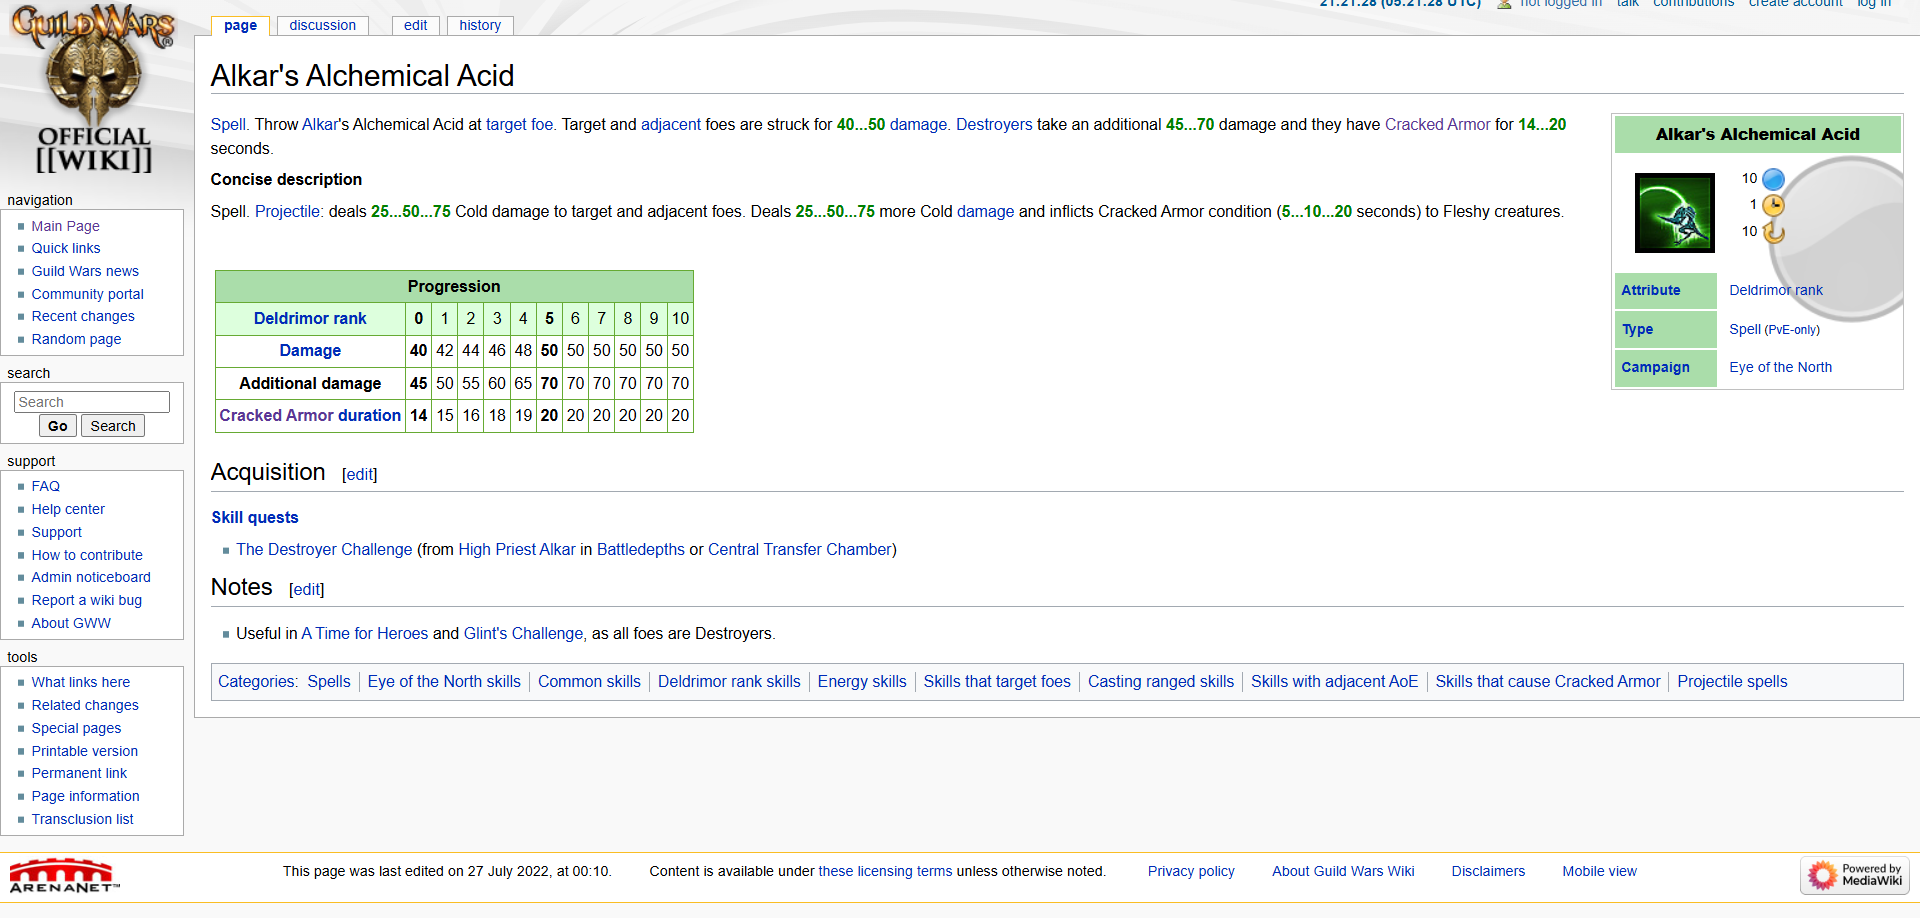Open How to contribute link

(x=87, y=555)
